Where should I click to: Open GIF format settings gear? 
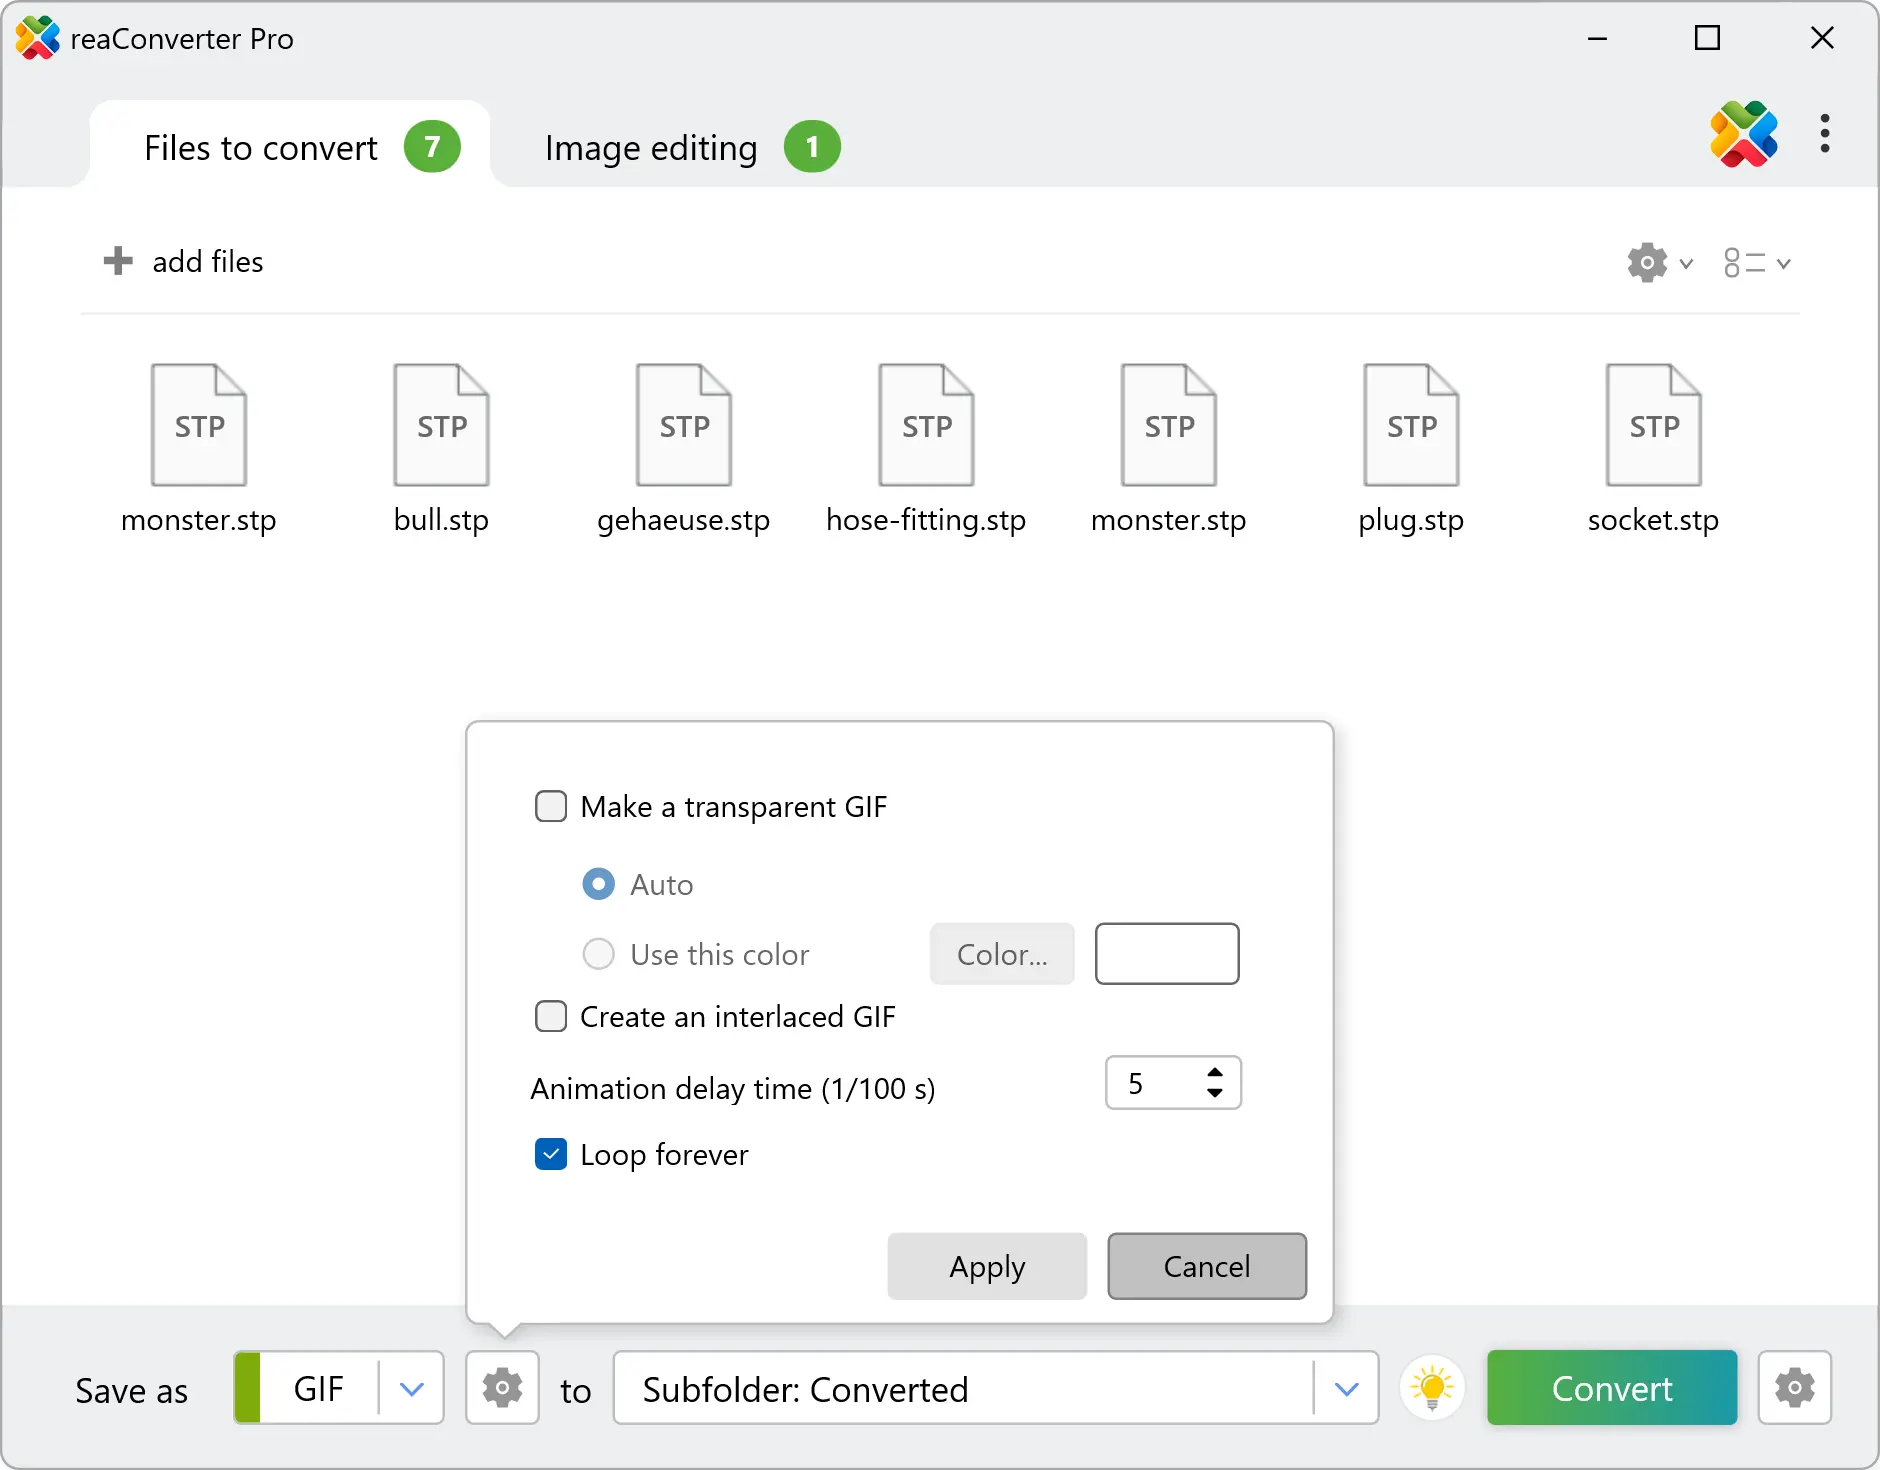(502, 1388)
